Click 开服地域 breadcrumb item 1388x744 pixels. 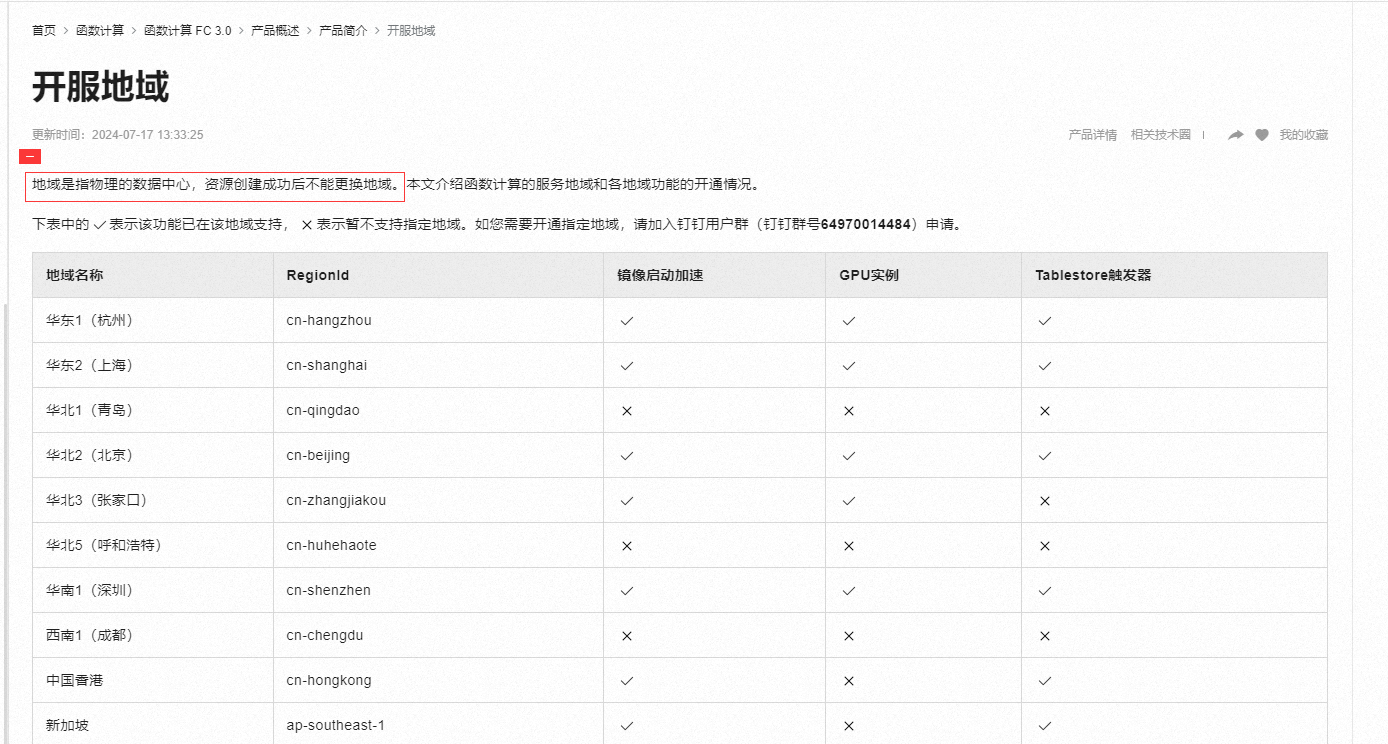coord(411,31)
